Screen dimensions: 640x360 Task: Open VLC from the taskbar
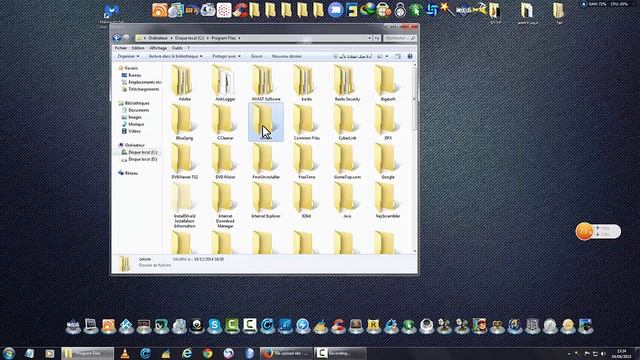click(124, 353)
